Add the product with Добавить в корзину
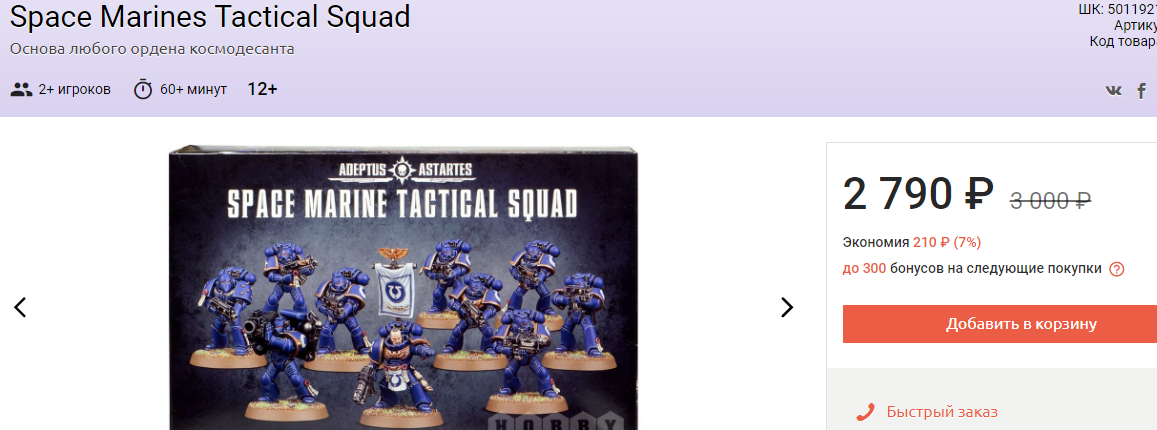Screen dimensions: 1157x430 (x=1000, y=324)
